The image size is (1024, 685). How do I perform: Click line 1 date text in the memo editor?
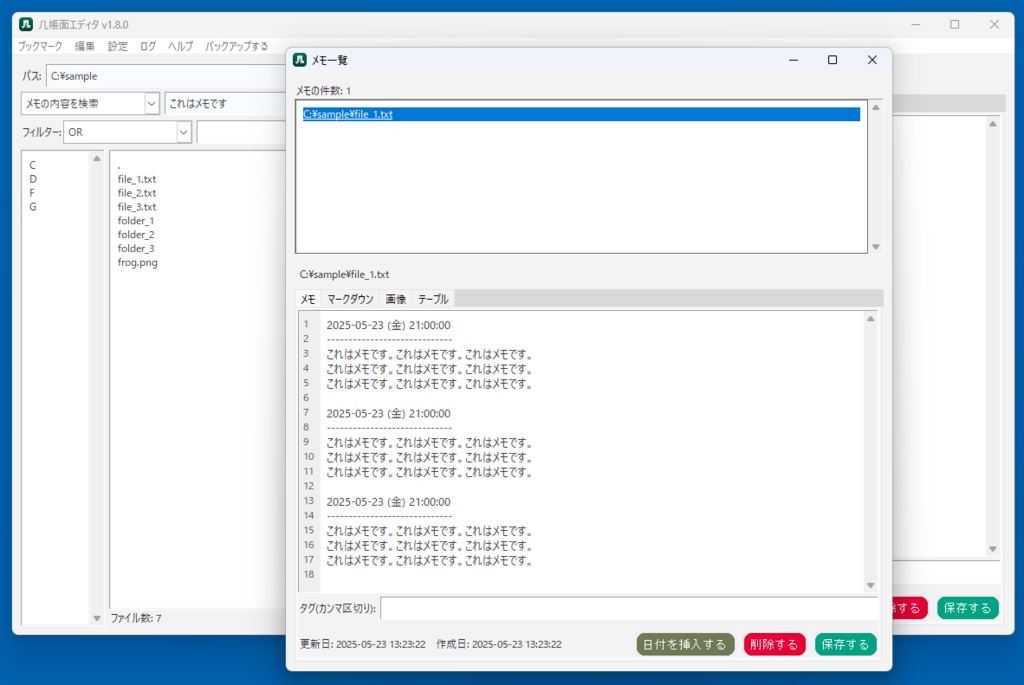tap(388, 325)
